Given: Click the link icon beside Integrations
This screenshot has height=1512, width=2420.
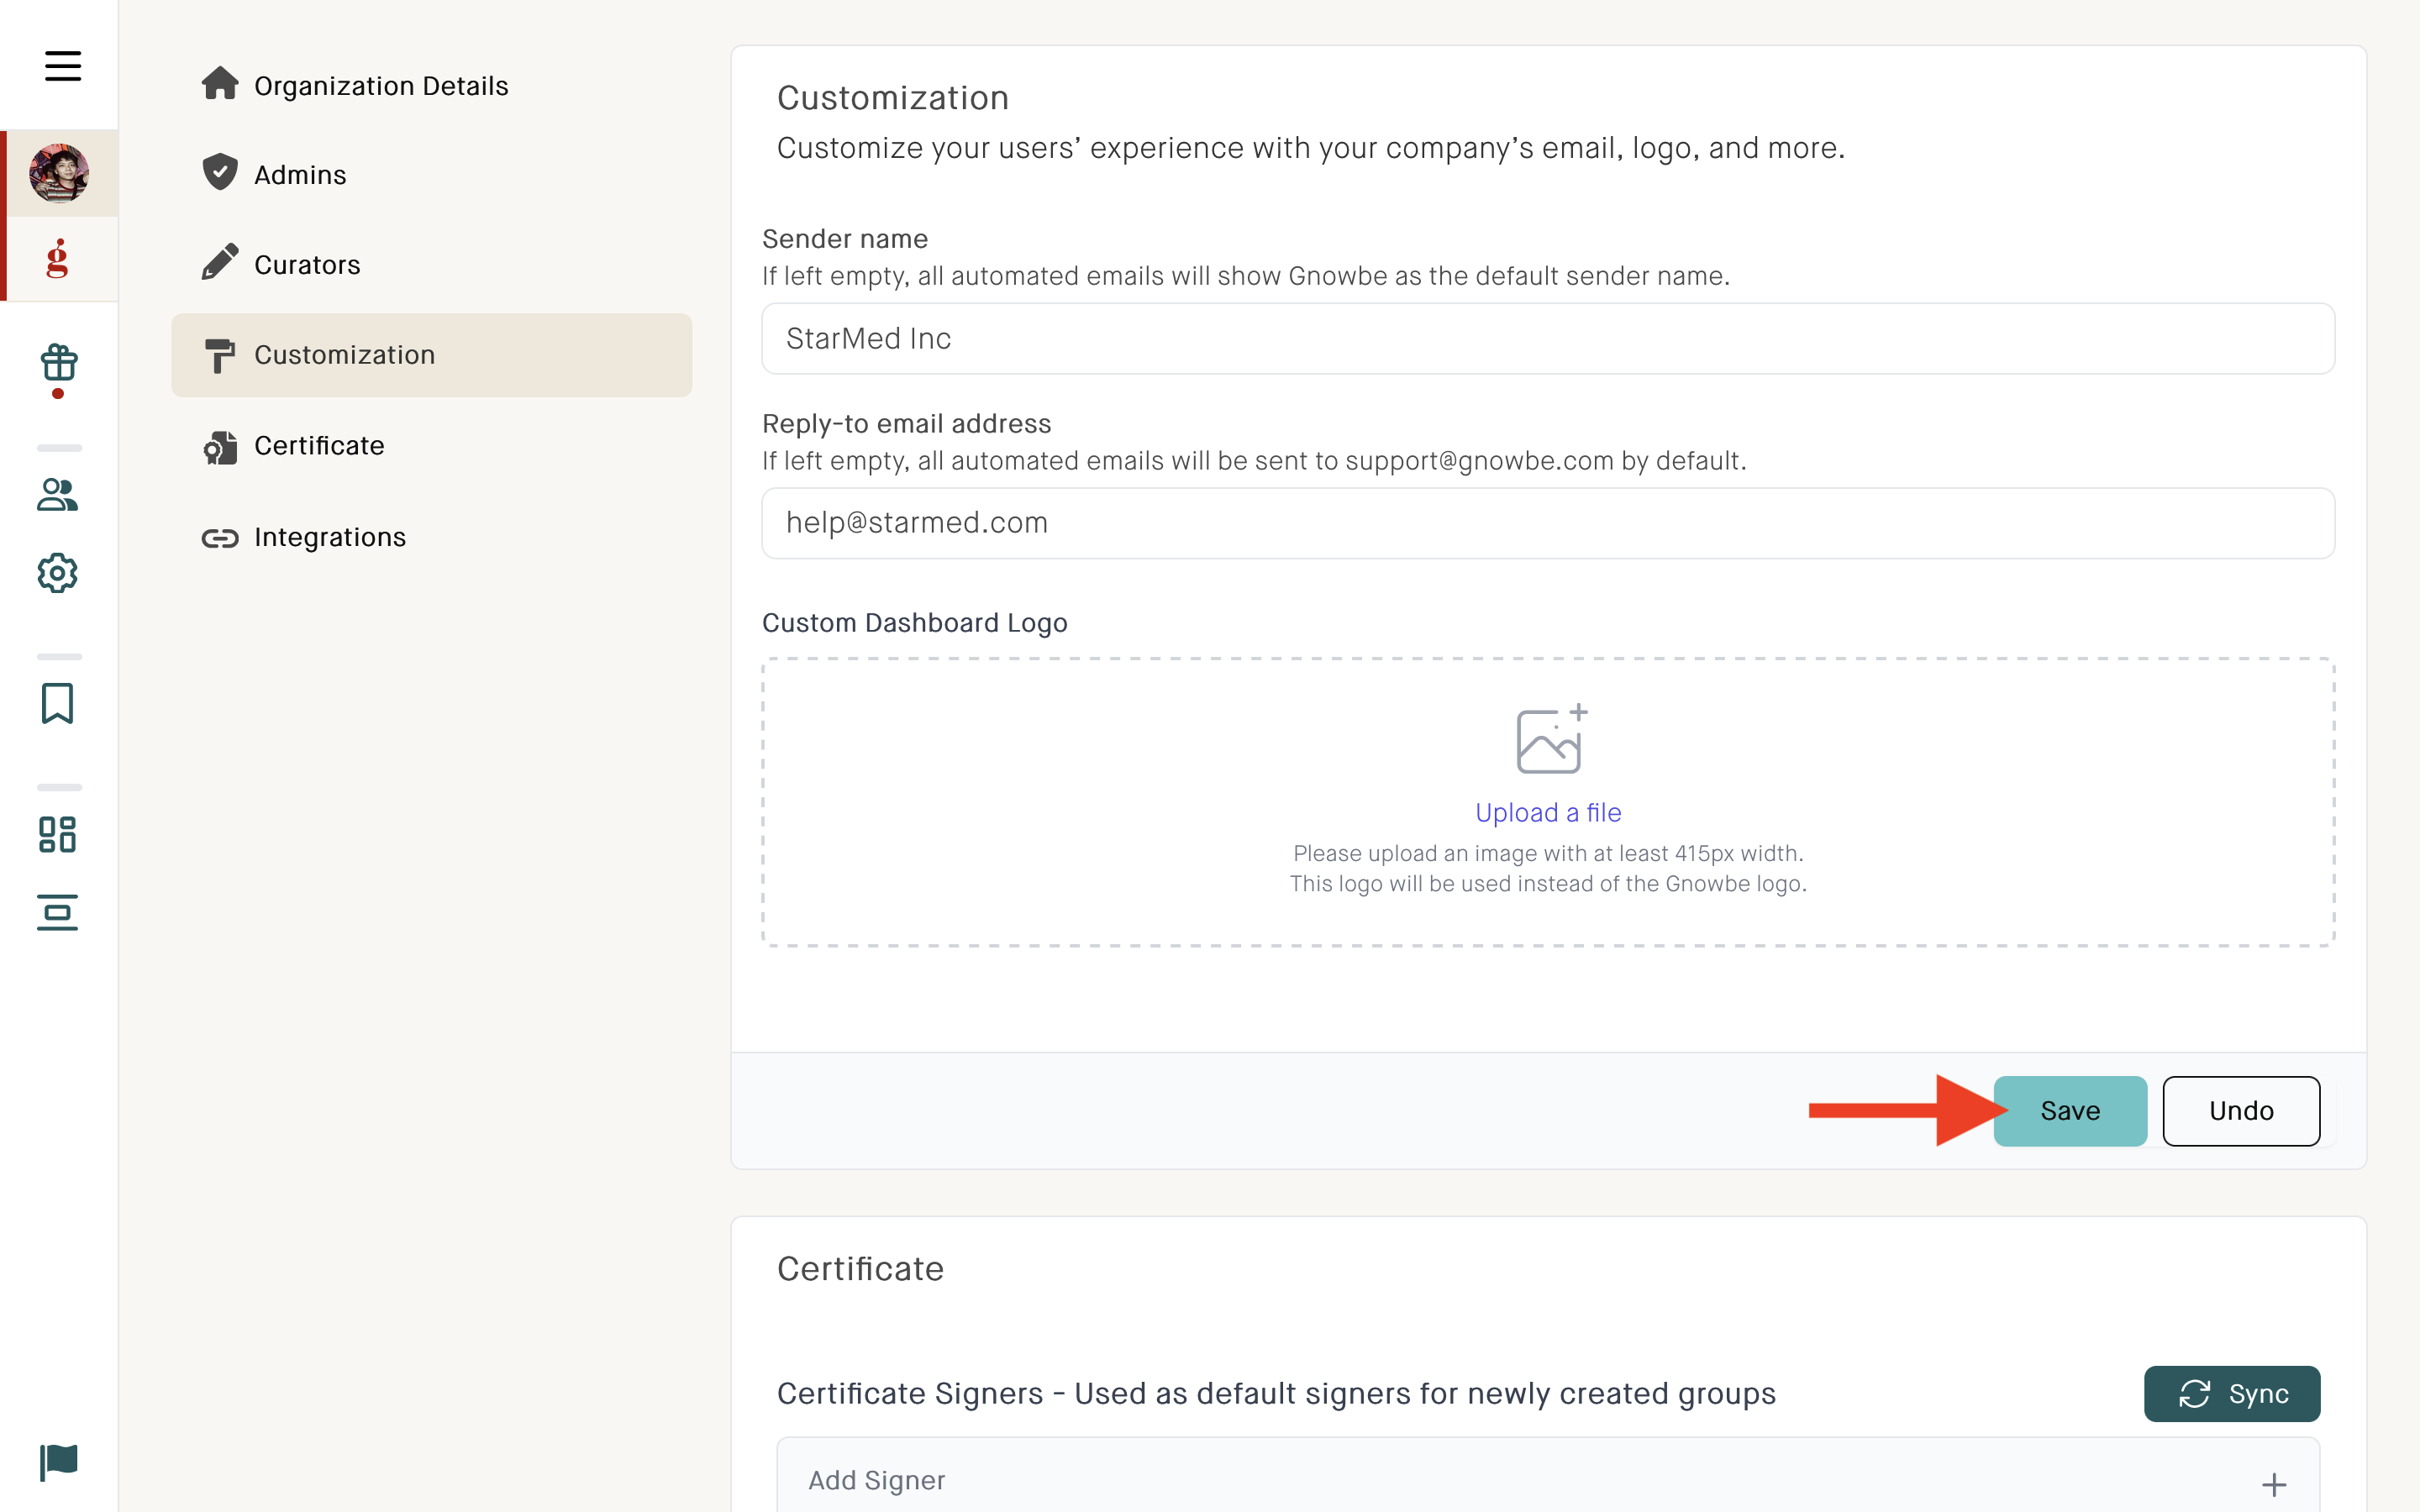Looking at the screenshot, I should pyautogui.click(x=220, y=538).
